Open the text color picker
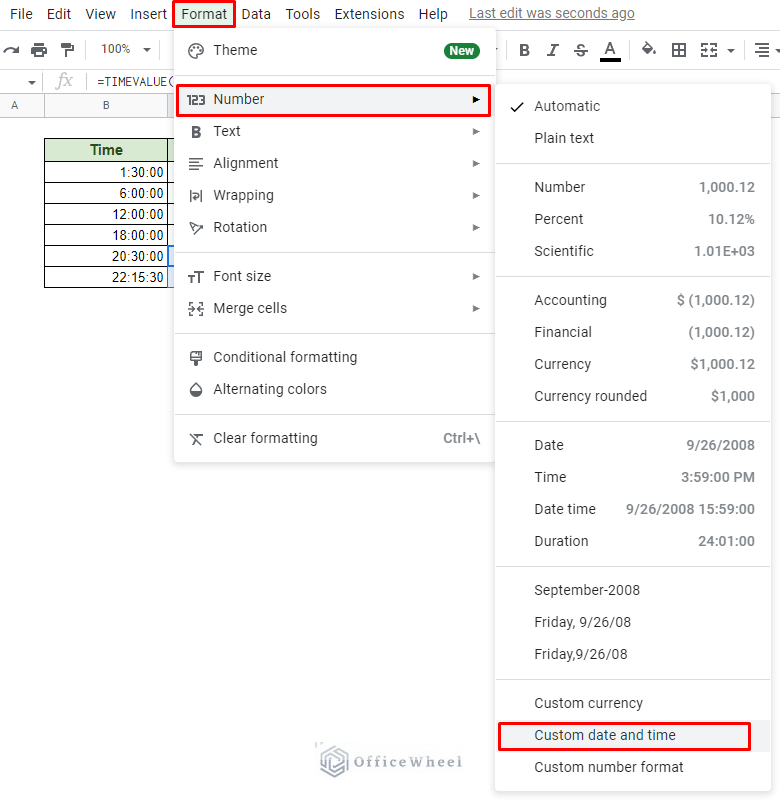The height and width of the screenshot is (800, 780). pos(610,51)
